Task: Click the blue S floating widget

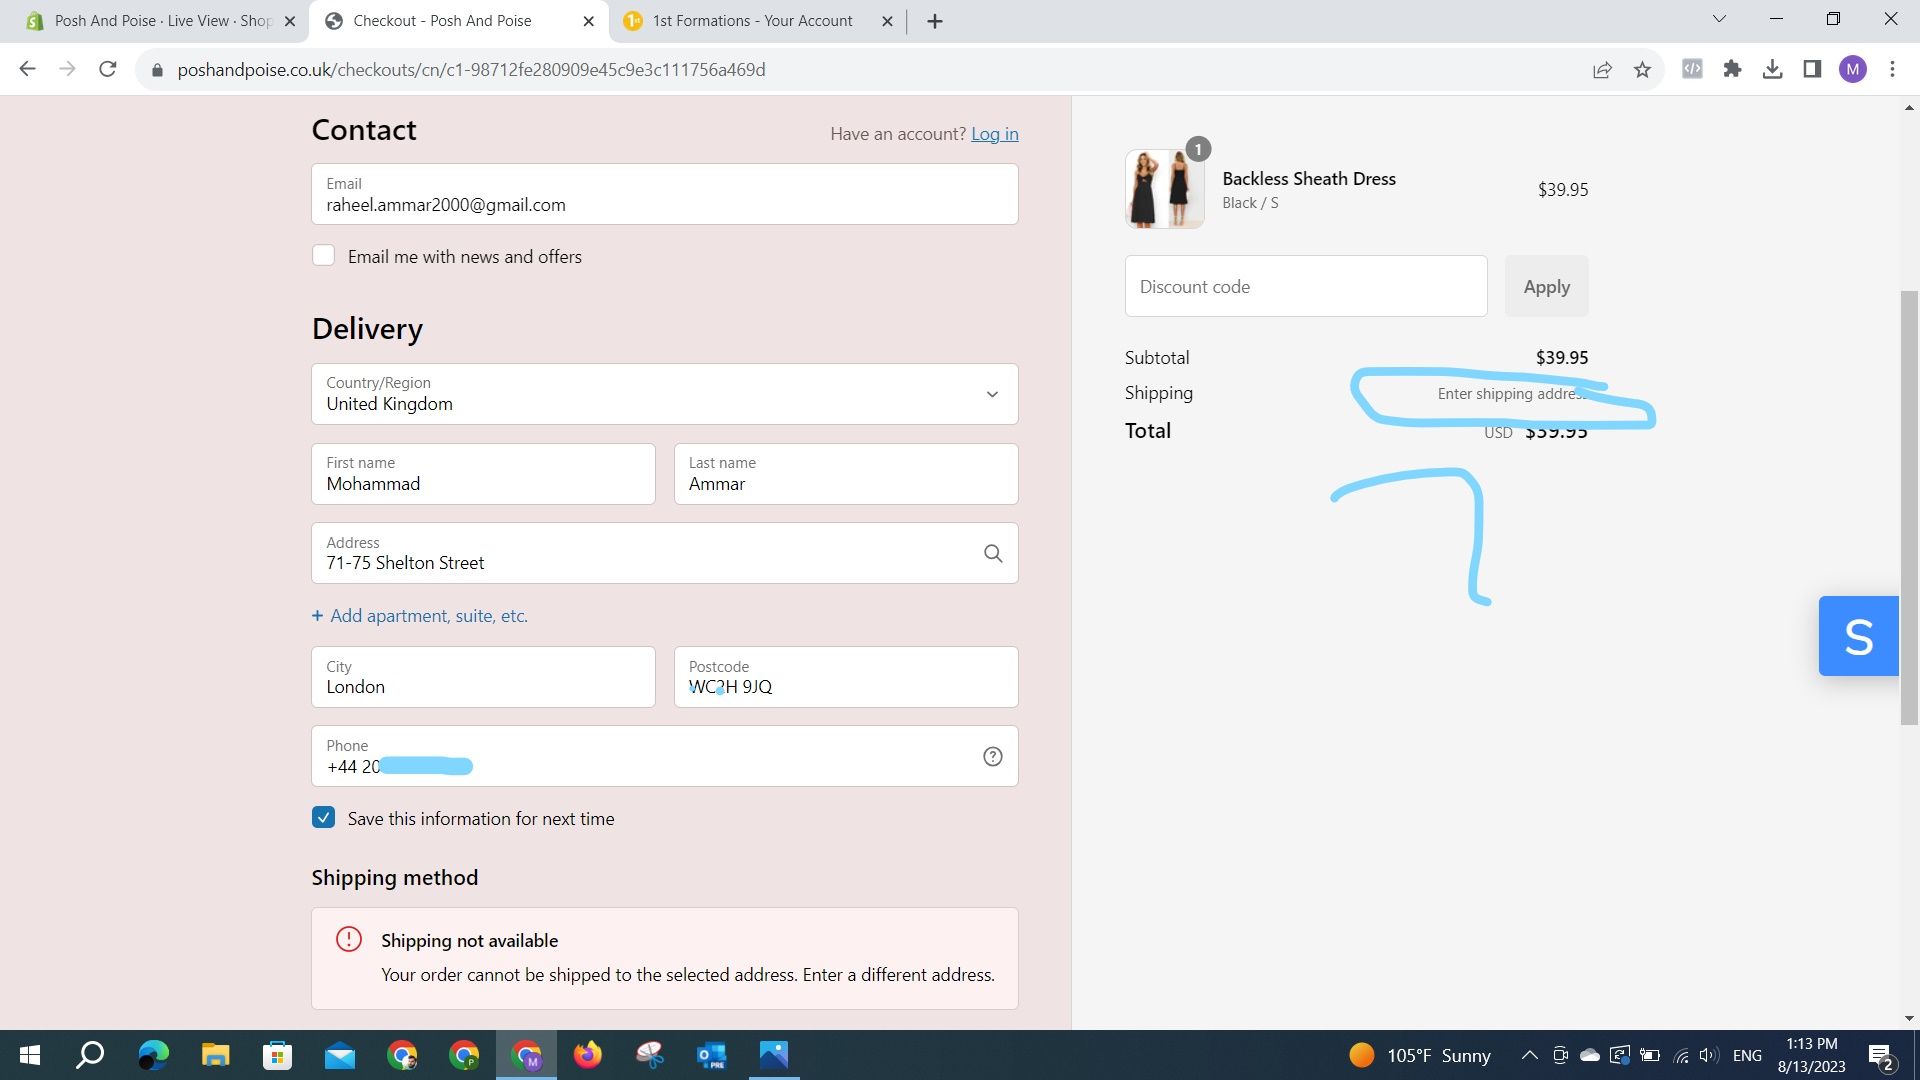Action: pos(1858,636)
